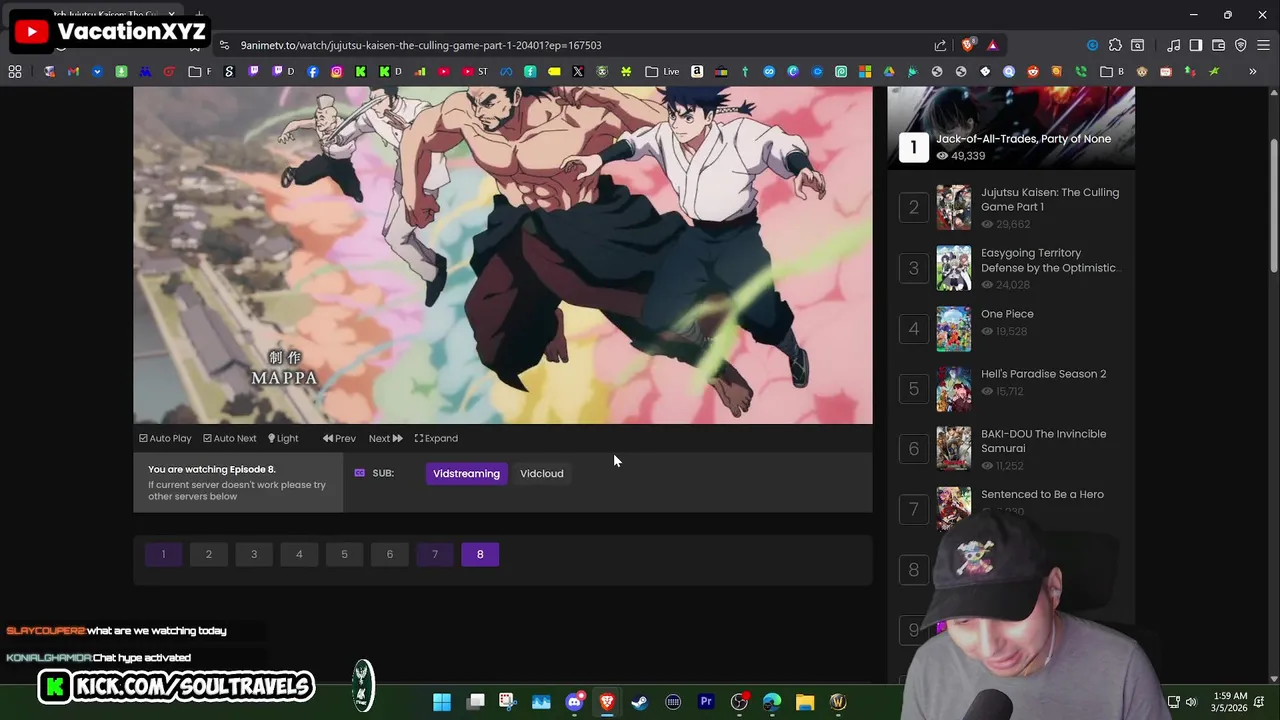Select episode 5
The height and width of the screenshot is (720, 1280).
point(344,554)
